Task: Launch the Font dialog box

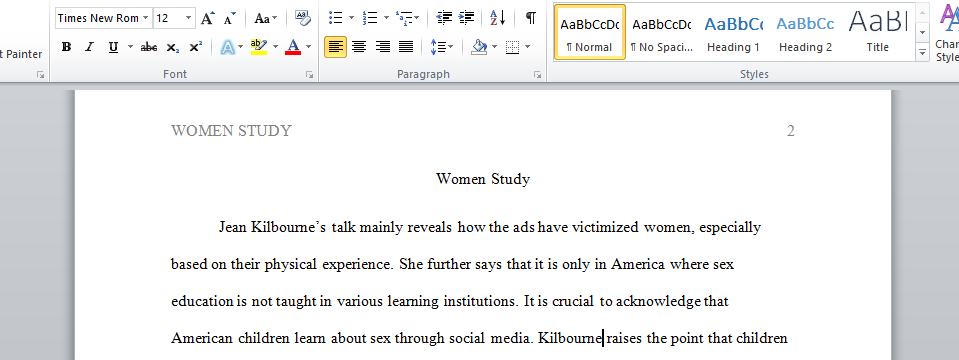Action: pos(309,75)
